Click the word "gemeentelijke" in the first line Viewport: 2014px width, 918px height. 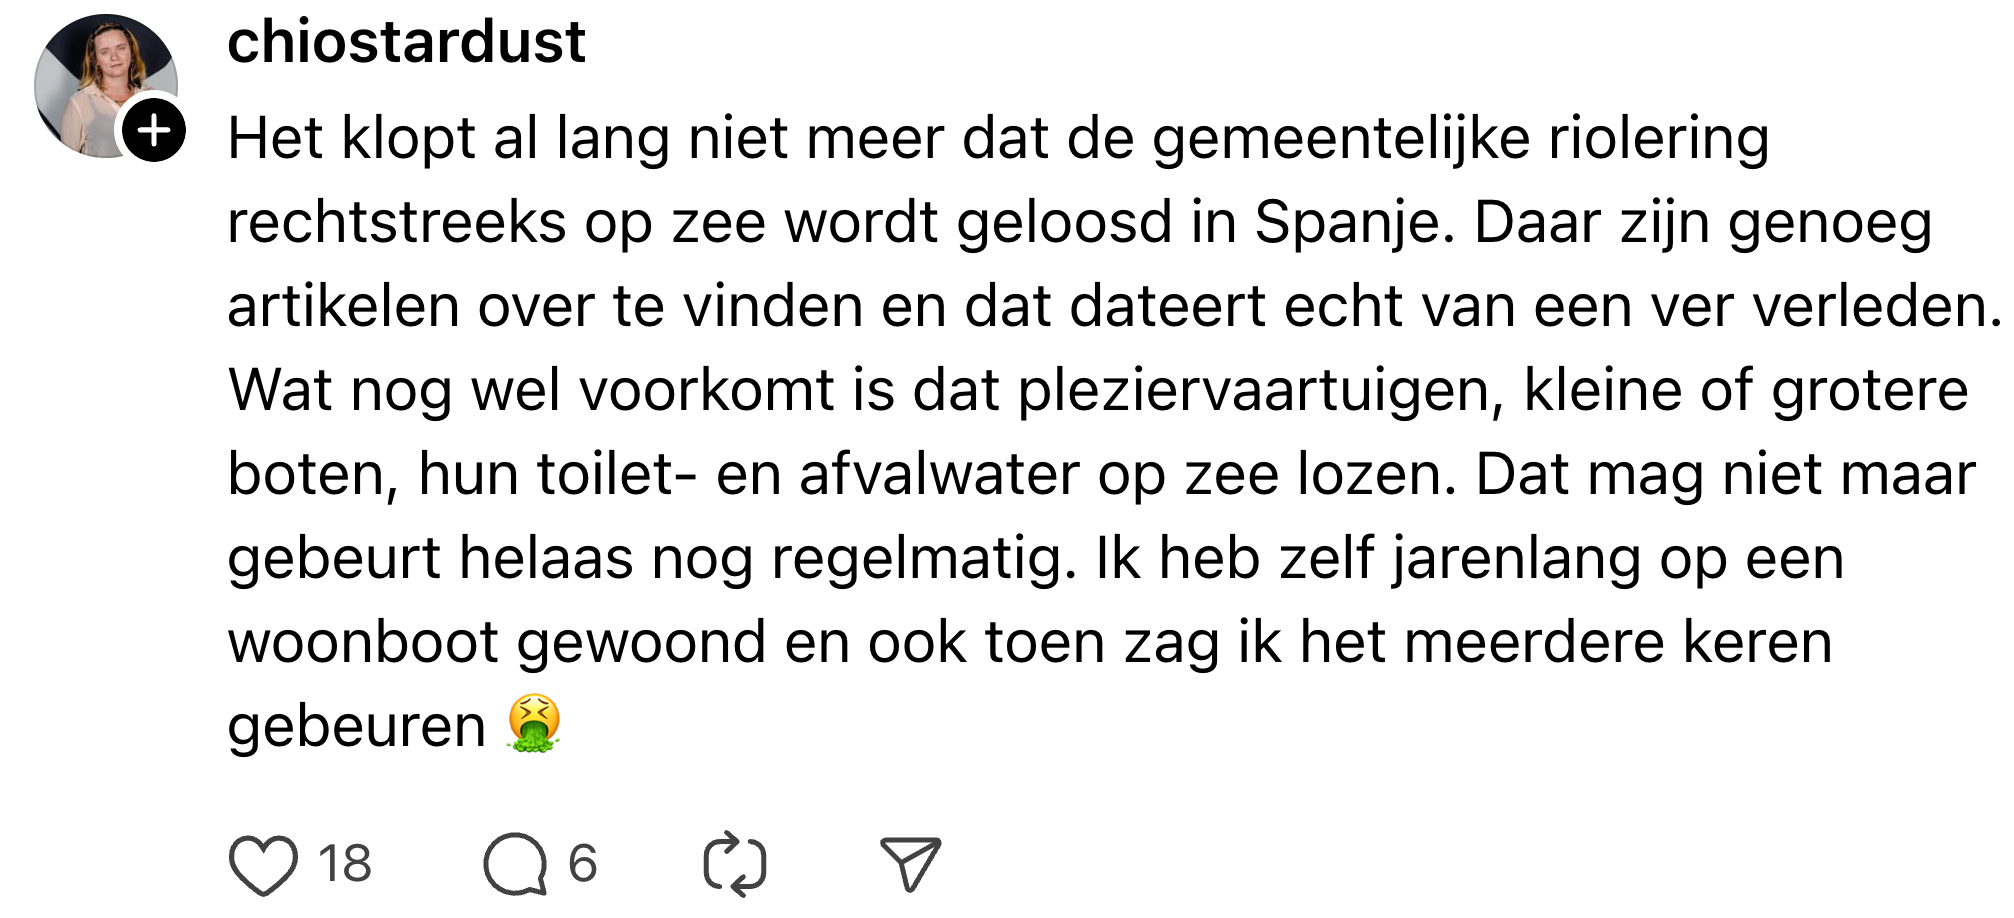click(x=1341, y=138)
